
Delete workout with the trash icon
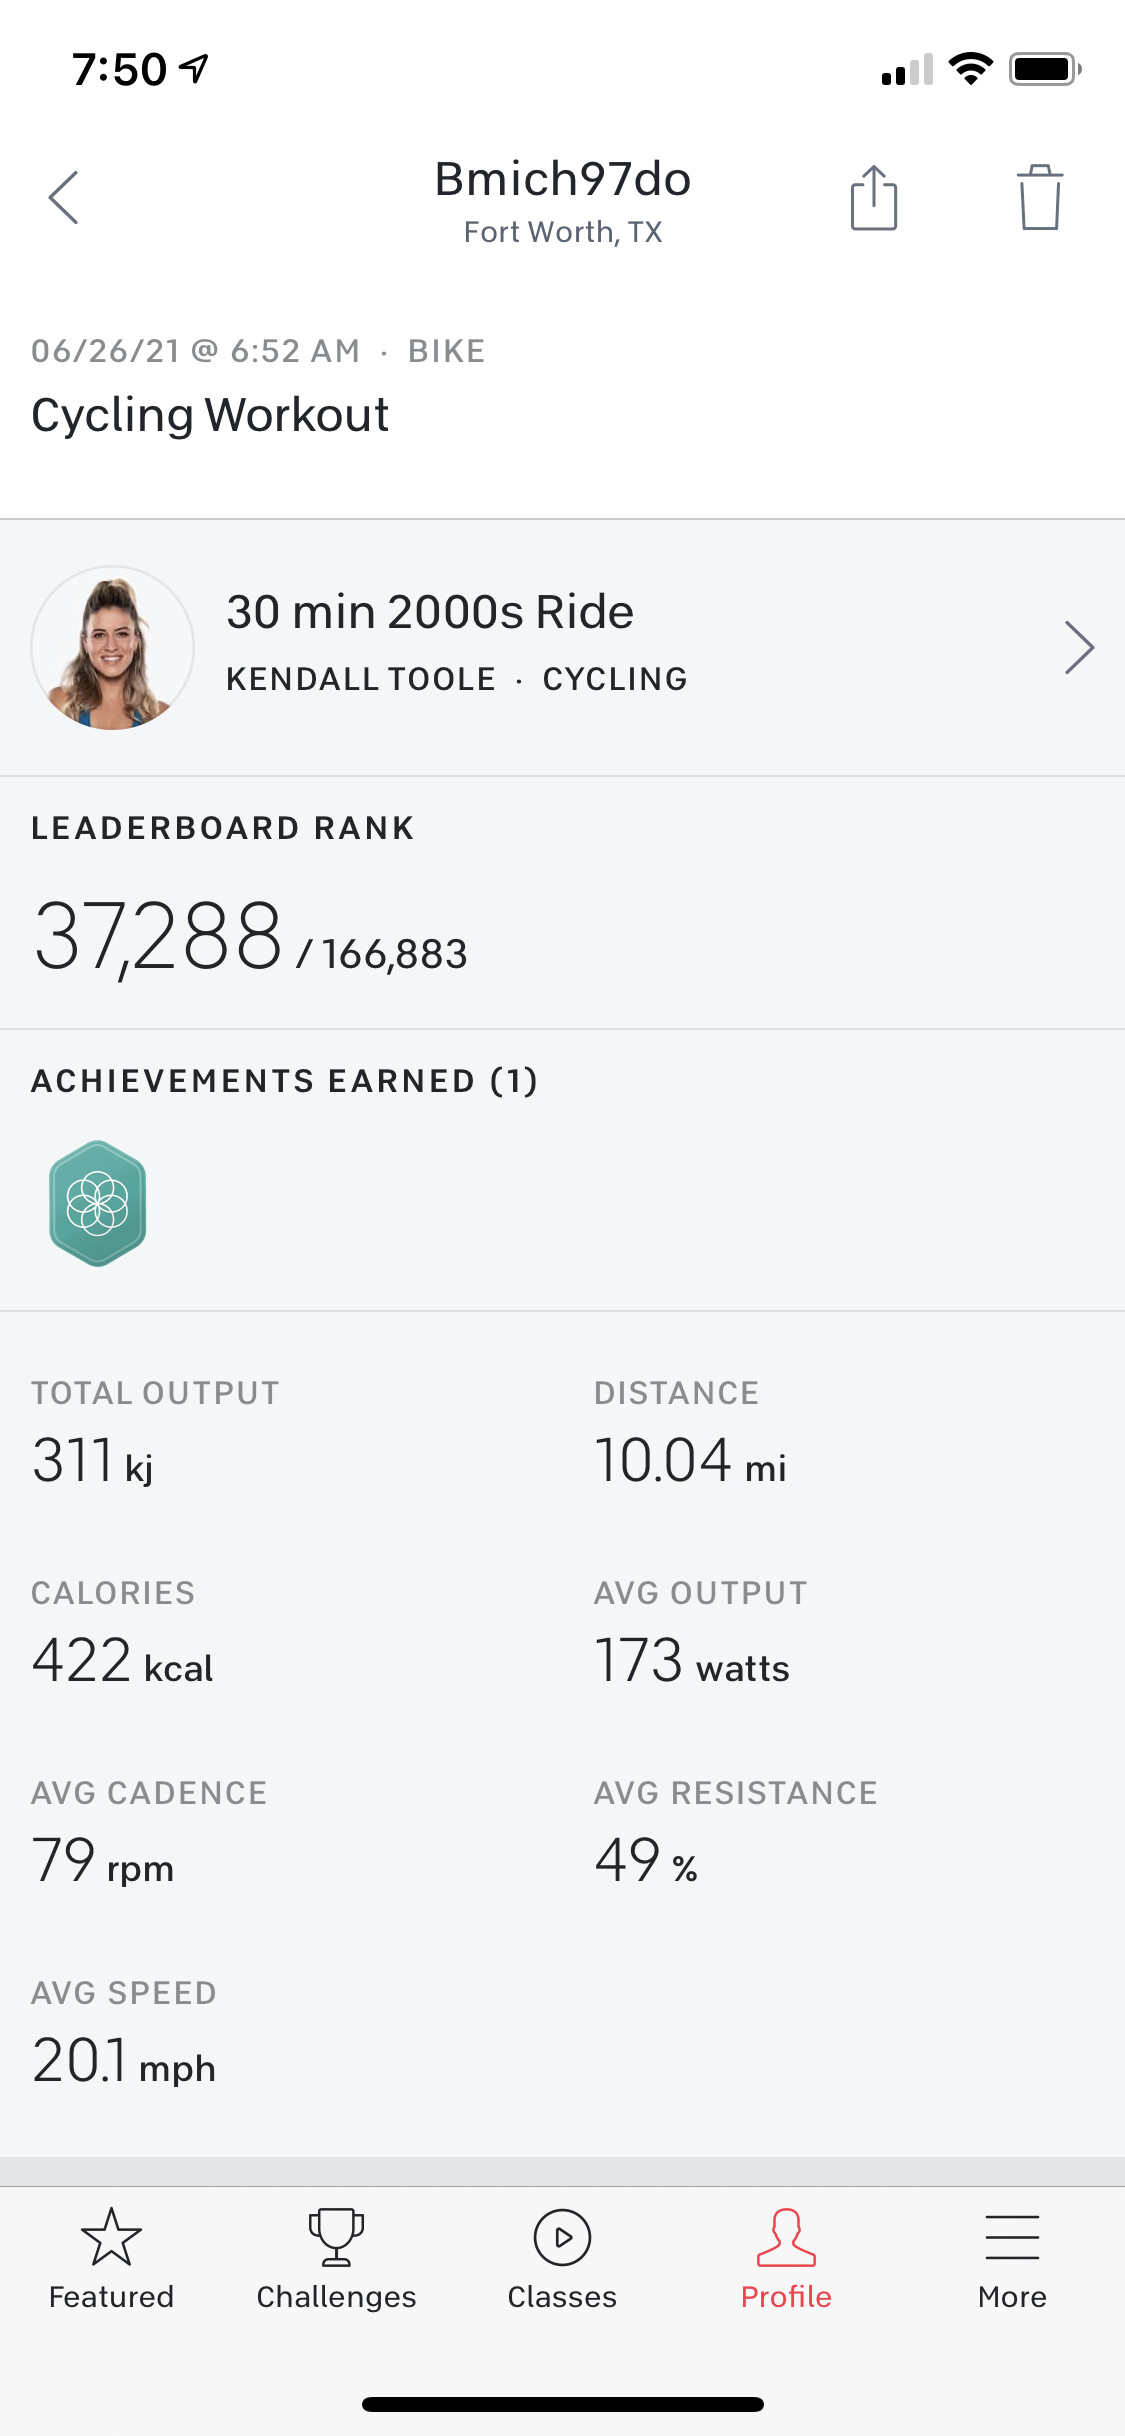coord(1040,197)
